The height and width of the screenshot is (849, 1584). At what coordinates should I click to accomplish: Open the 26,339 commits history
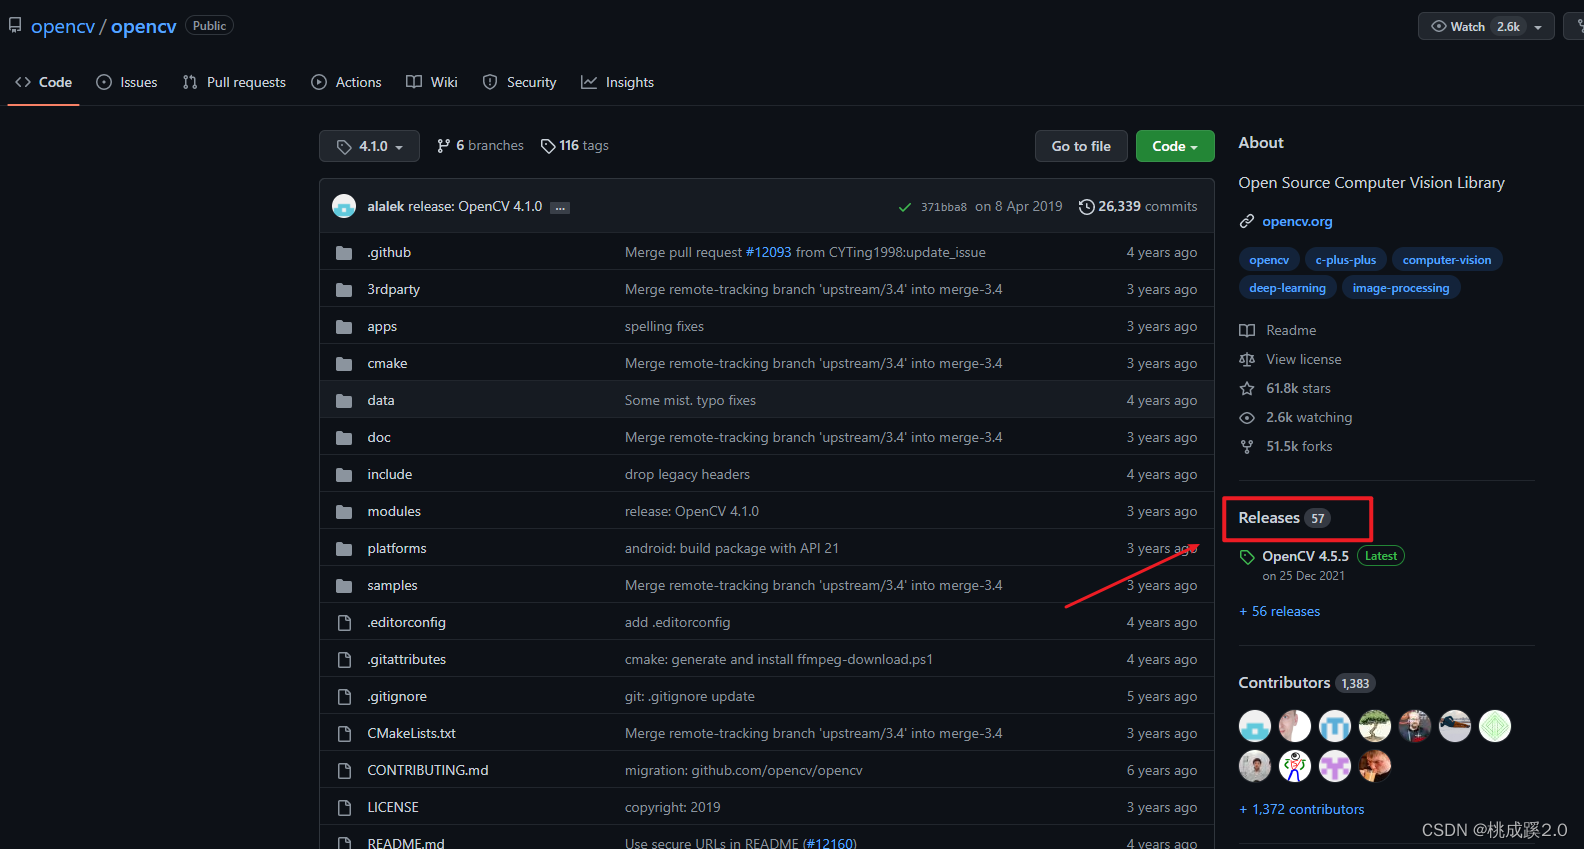tap(1138, 206)
